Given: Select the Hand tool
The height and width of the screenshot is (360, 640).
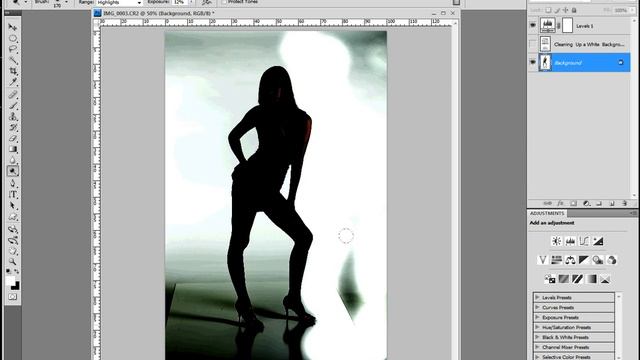Looking at the screenshot, I should pyautogui.click(x=13, y=251).
